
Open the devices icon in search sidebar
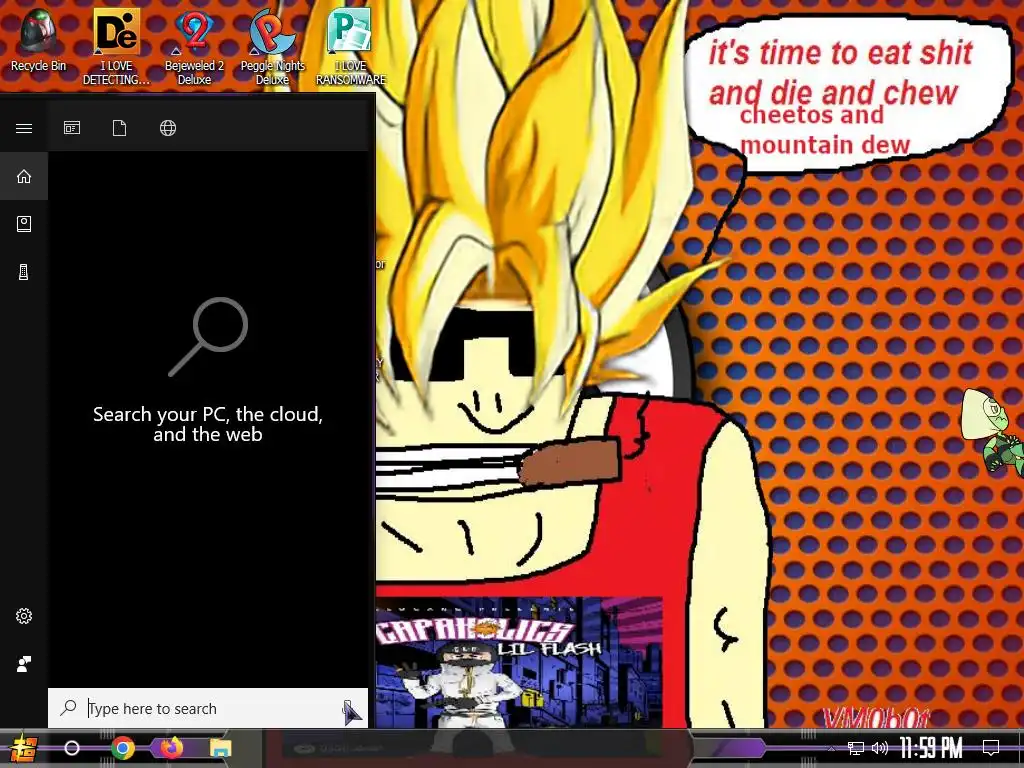click(24, 272)
